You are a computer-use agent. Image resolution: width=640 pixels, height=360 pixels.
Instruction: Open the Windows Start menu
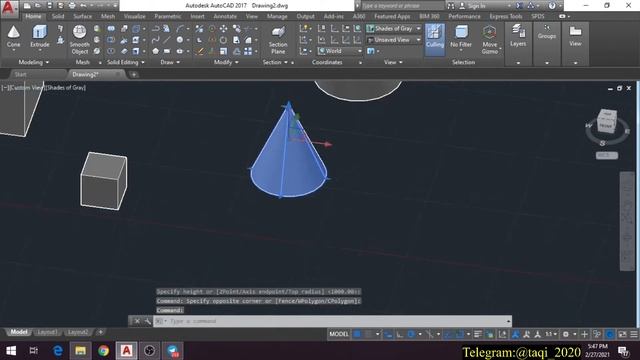pyautogui.click(x=11, y=351)
